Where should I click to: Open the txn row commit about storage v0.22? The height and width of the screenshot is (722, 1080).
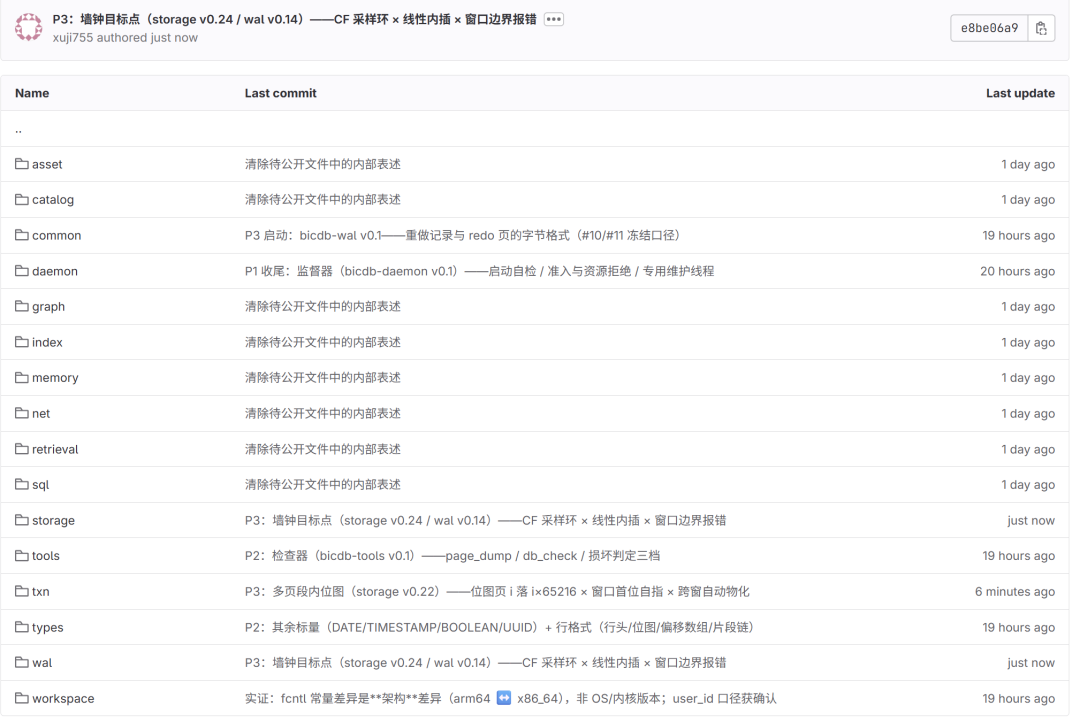point(497,592)
